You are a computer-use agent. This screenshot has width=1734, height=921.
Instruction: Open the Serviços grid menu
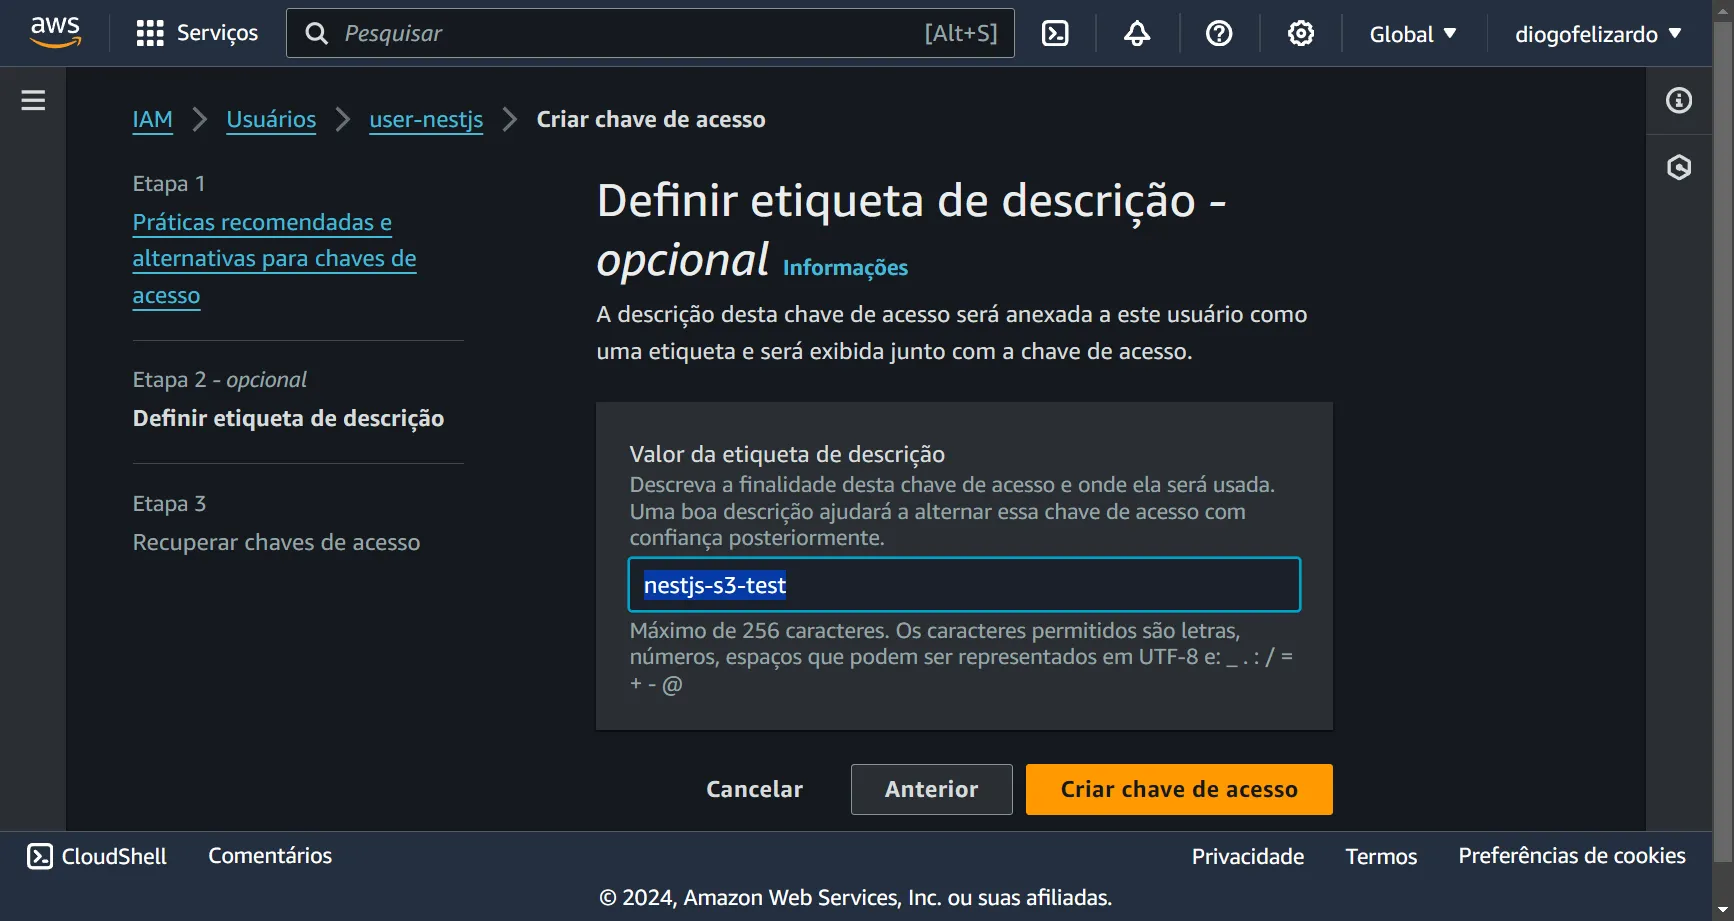[x=150, y=33]
